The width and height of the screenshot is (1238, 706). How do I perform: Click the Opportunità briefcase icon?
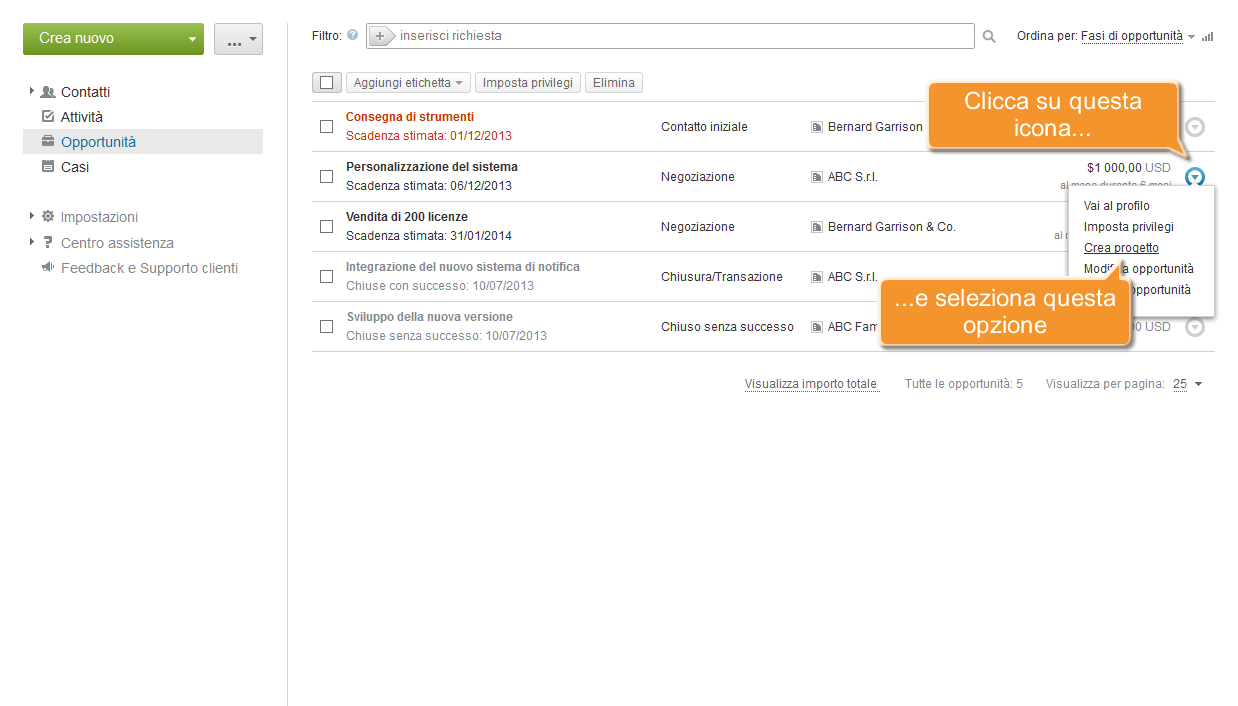(48, 142)
